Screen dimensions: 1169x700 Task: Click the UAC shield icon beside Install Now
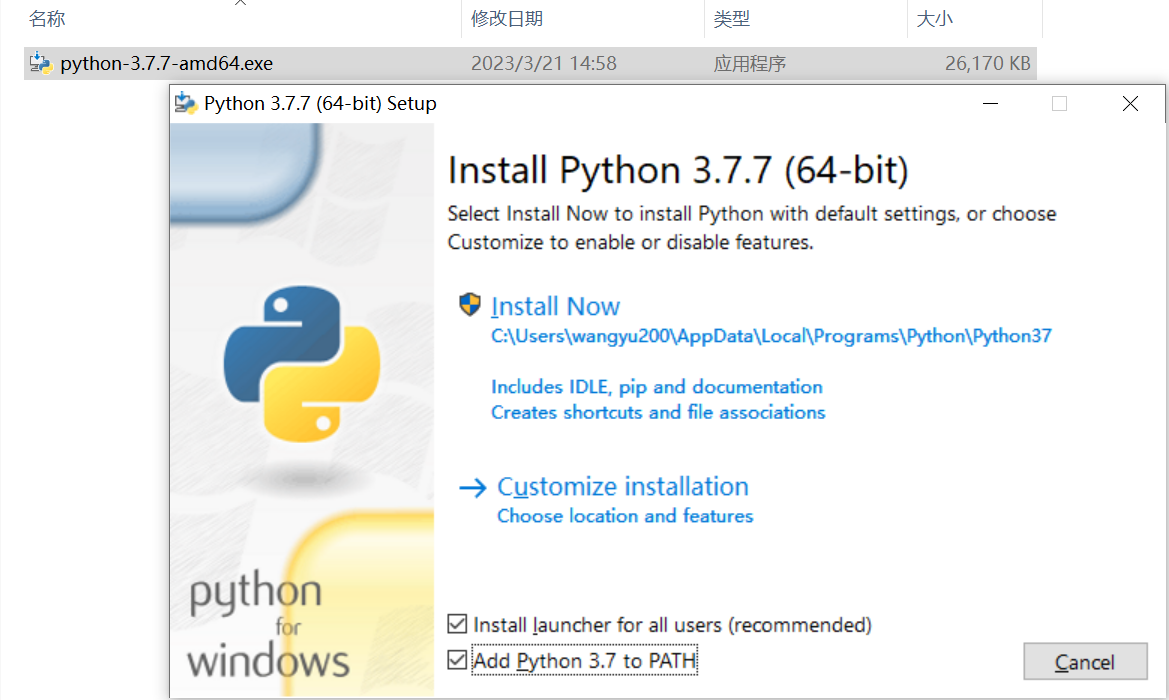click(469, 305)
